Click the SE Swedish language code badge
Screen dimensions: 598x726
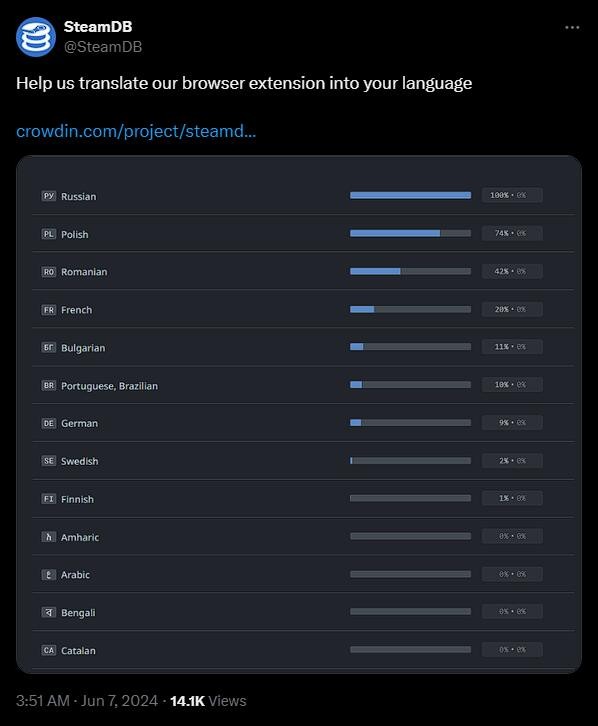point(49,461)
